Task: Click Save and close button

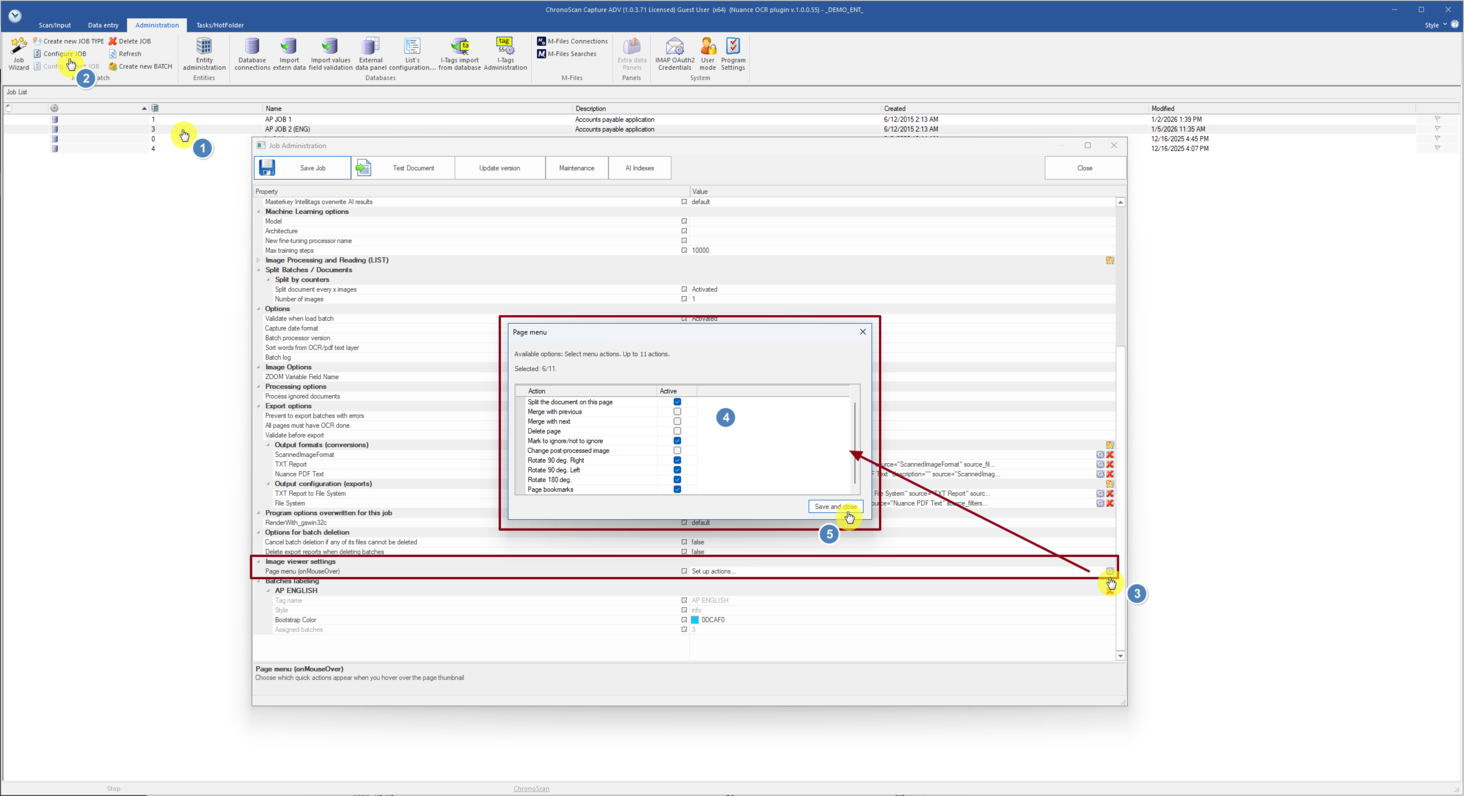Action: [835, 507]
